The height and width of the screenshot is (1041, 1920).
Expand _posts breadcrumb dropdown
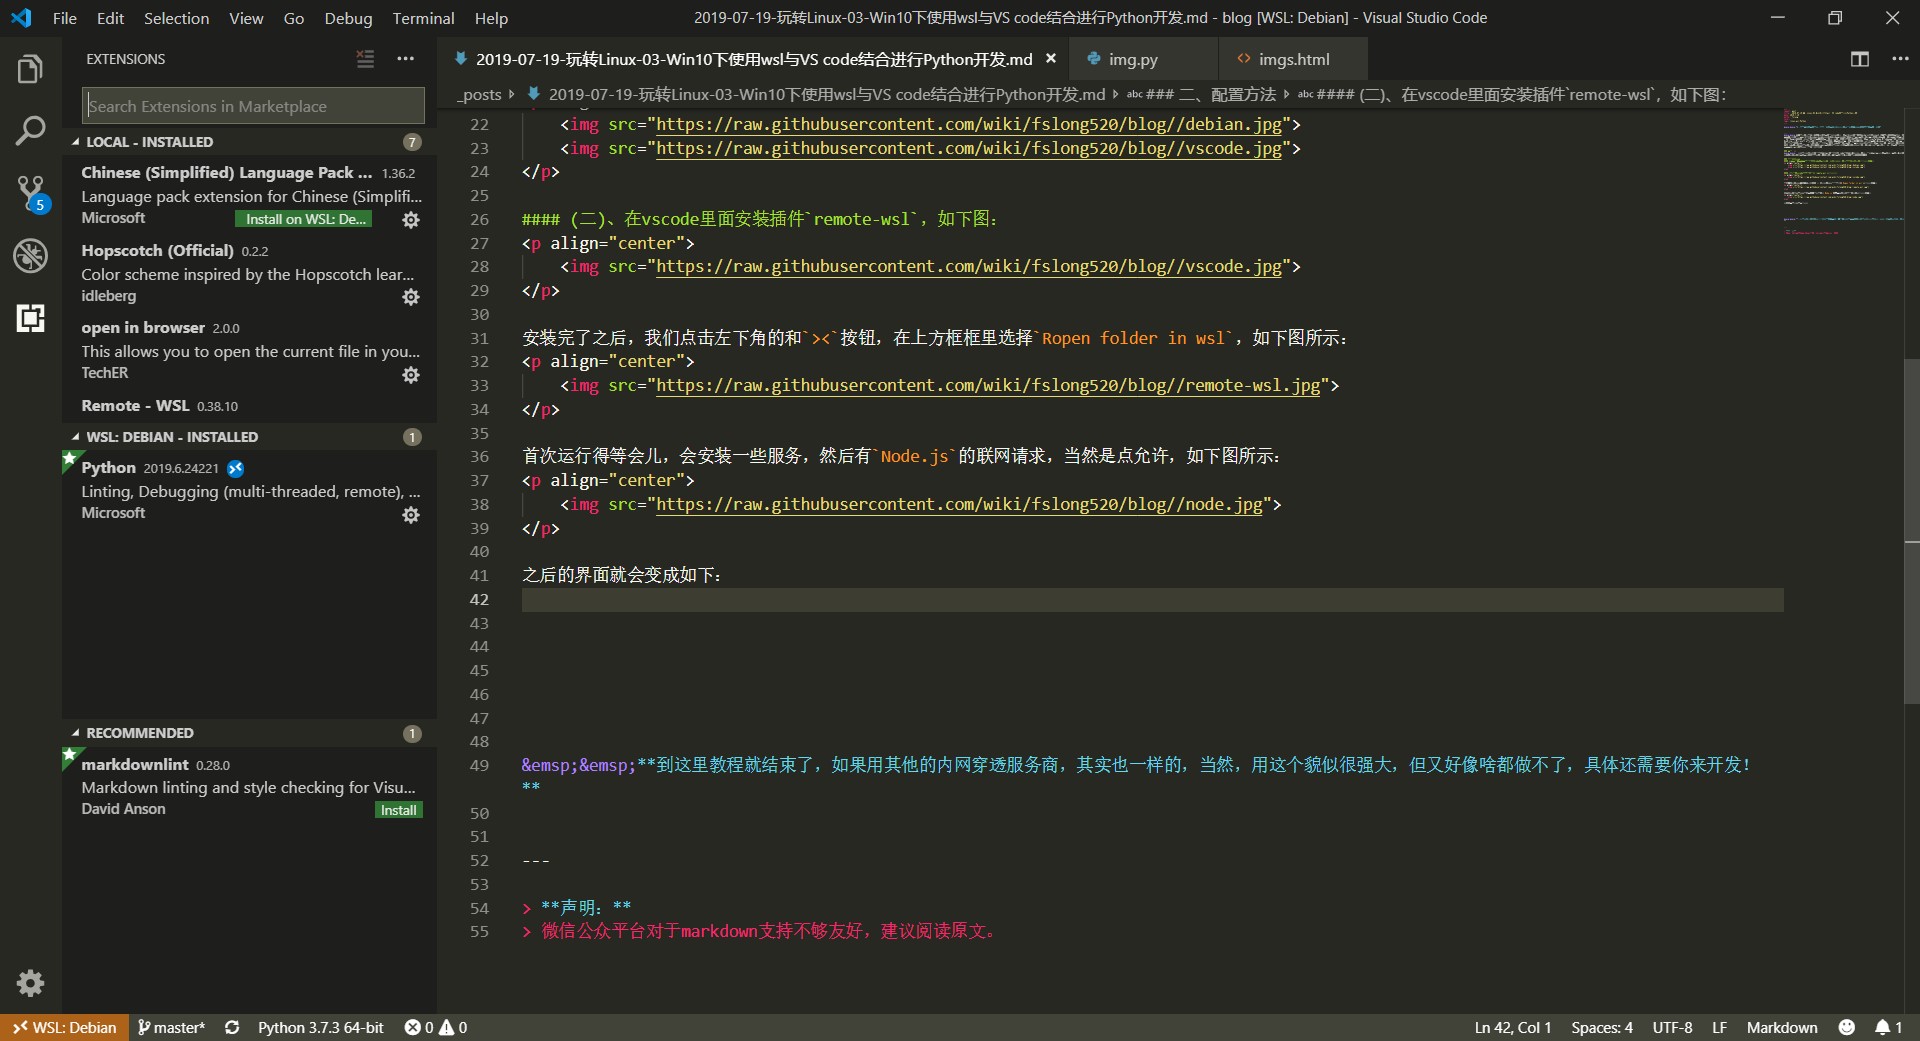pyautogui.click(x=481, y=94)
